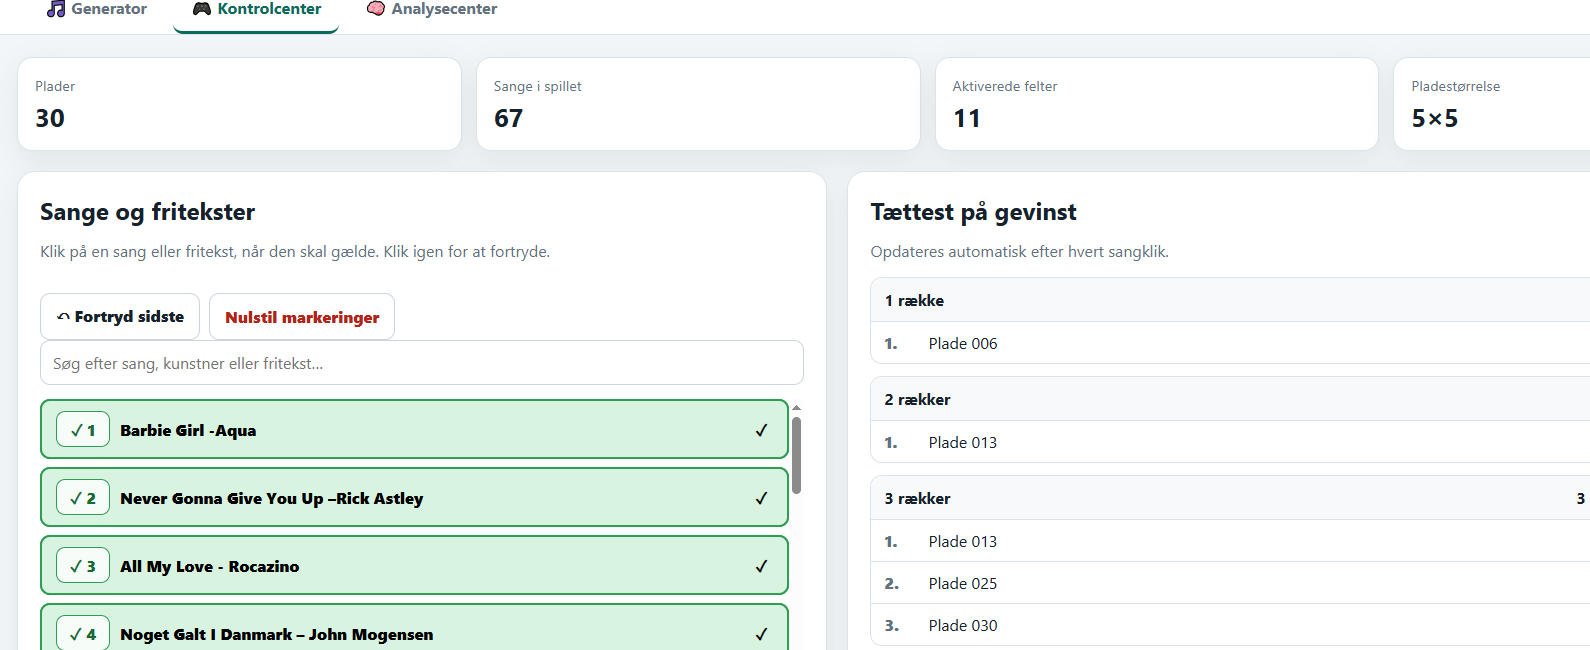Click the 1 række group header

1230,300
